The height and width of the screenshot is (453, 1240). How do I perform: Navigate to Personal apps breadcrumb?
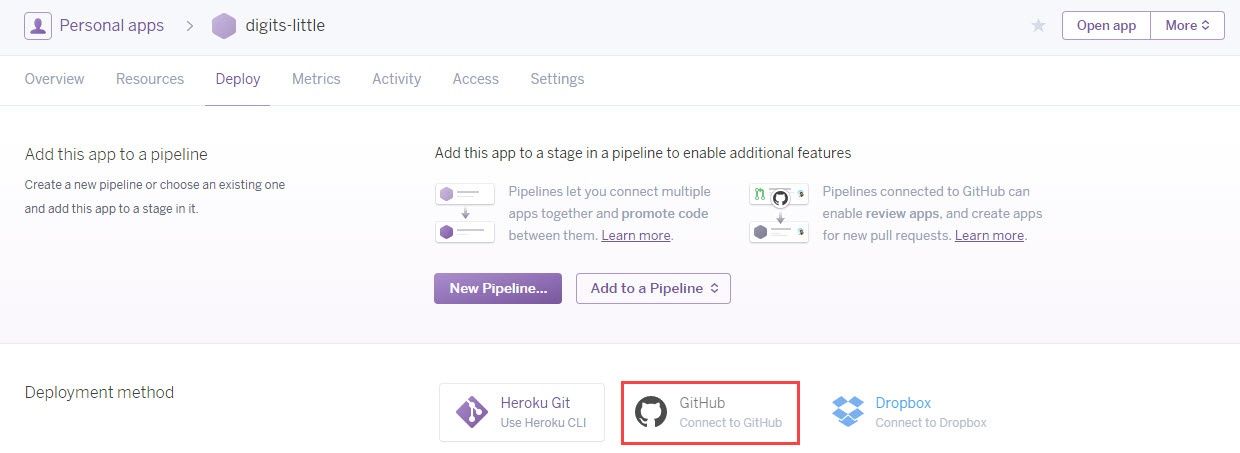(111, 26)
